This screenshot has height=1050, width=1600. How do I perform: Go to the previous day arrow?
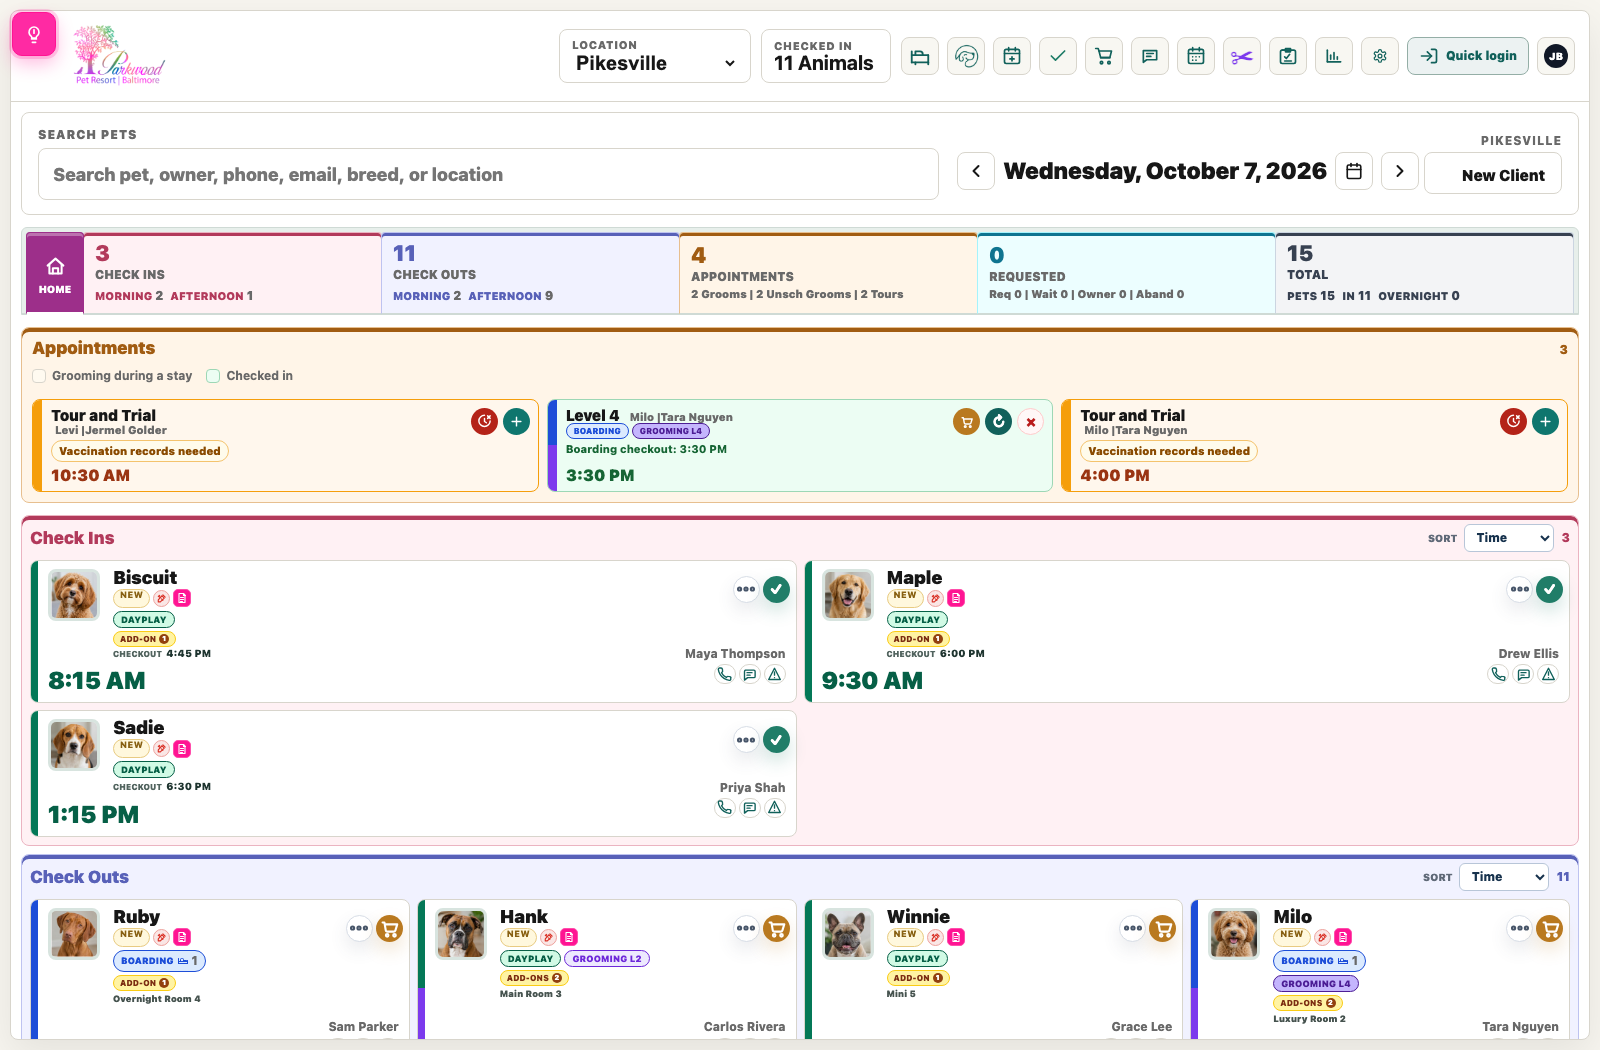coord(976,171)
